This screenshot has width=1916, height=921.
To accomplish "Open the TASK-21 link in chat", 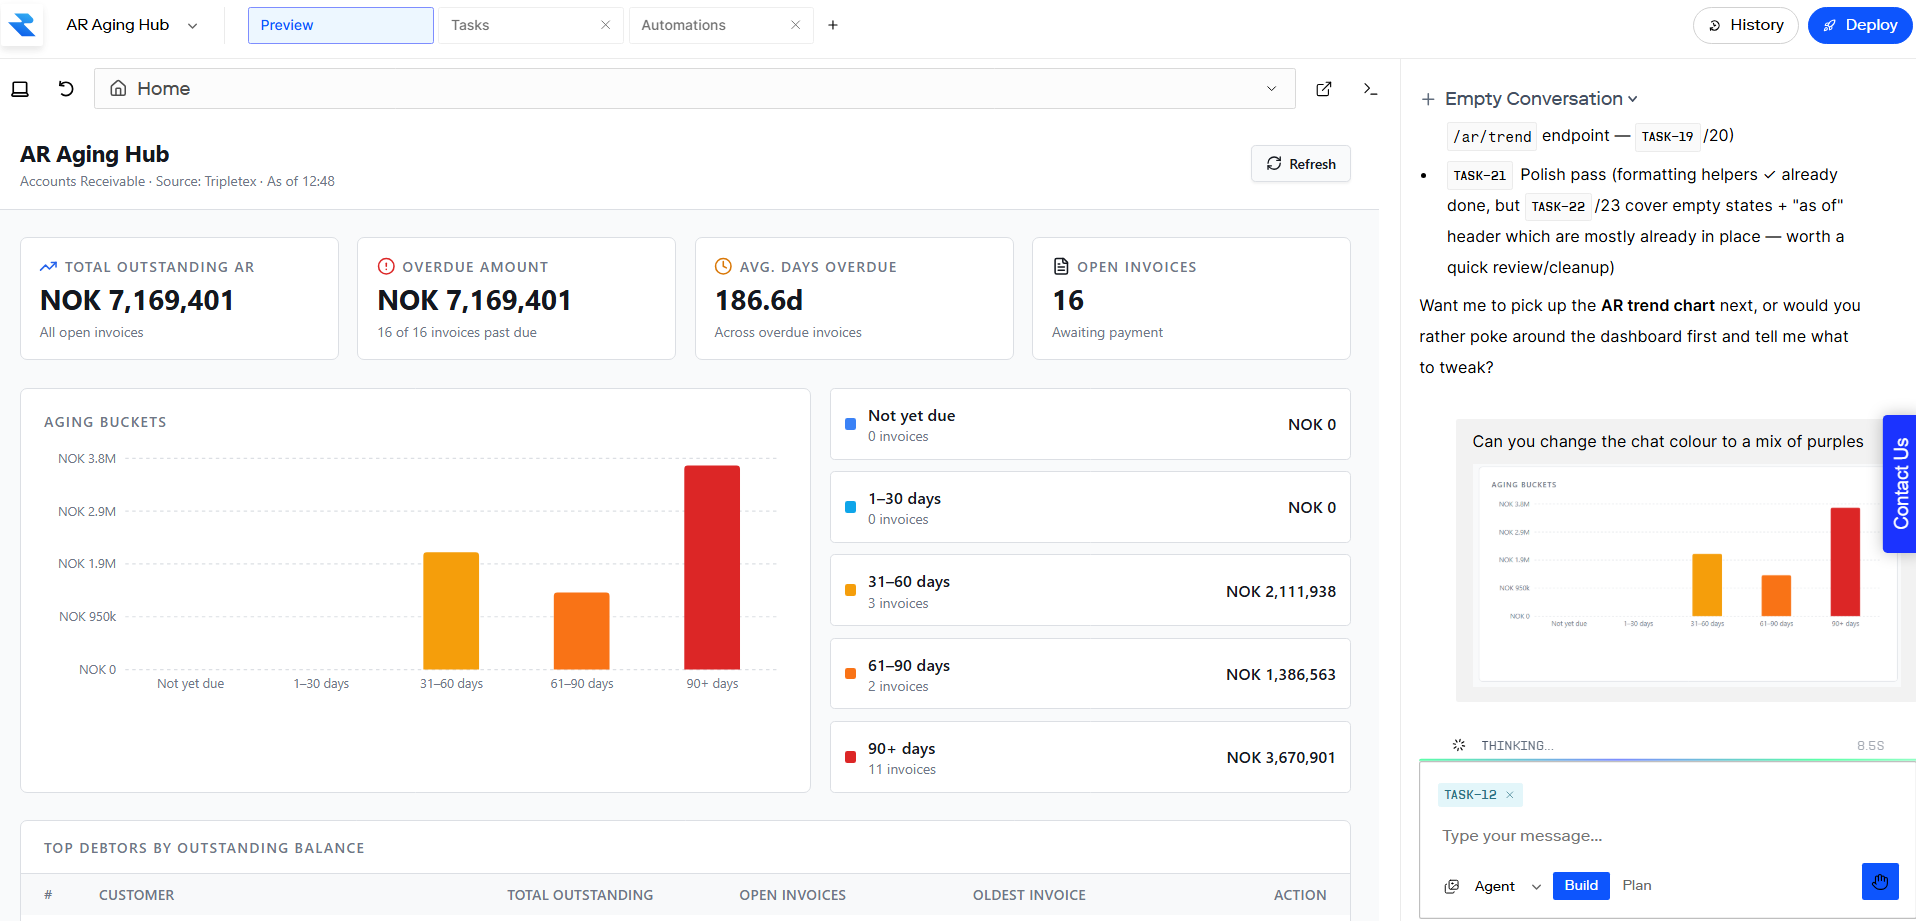I will (1479, 175).
